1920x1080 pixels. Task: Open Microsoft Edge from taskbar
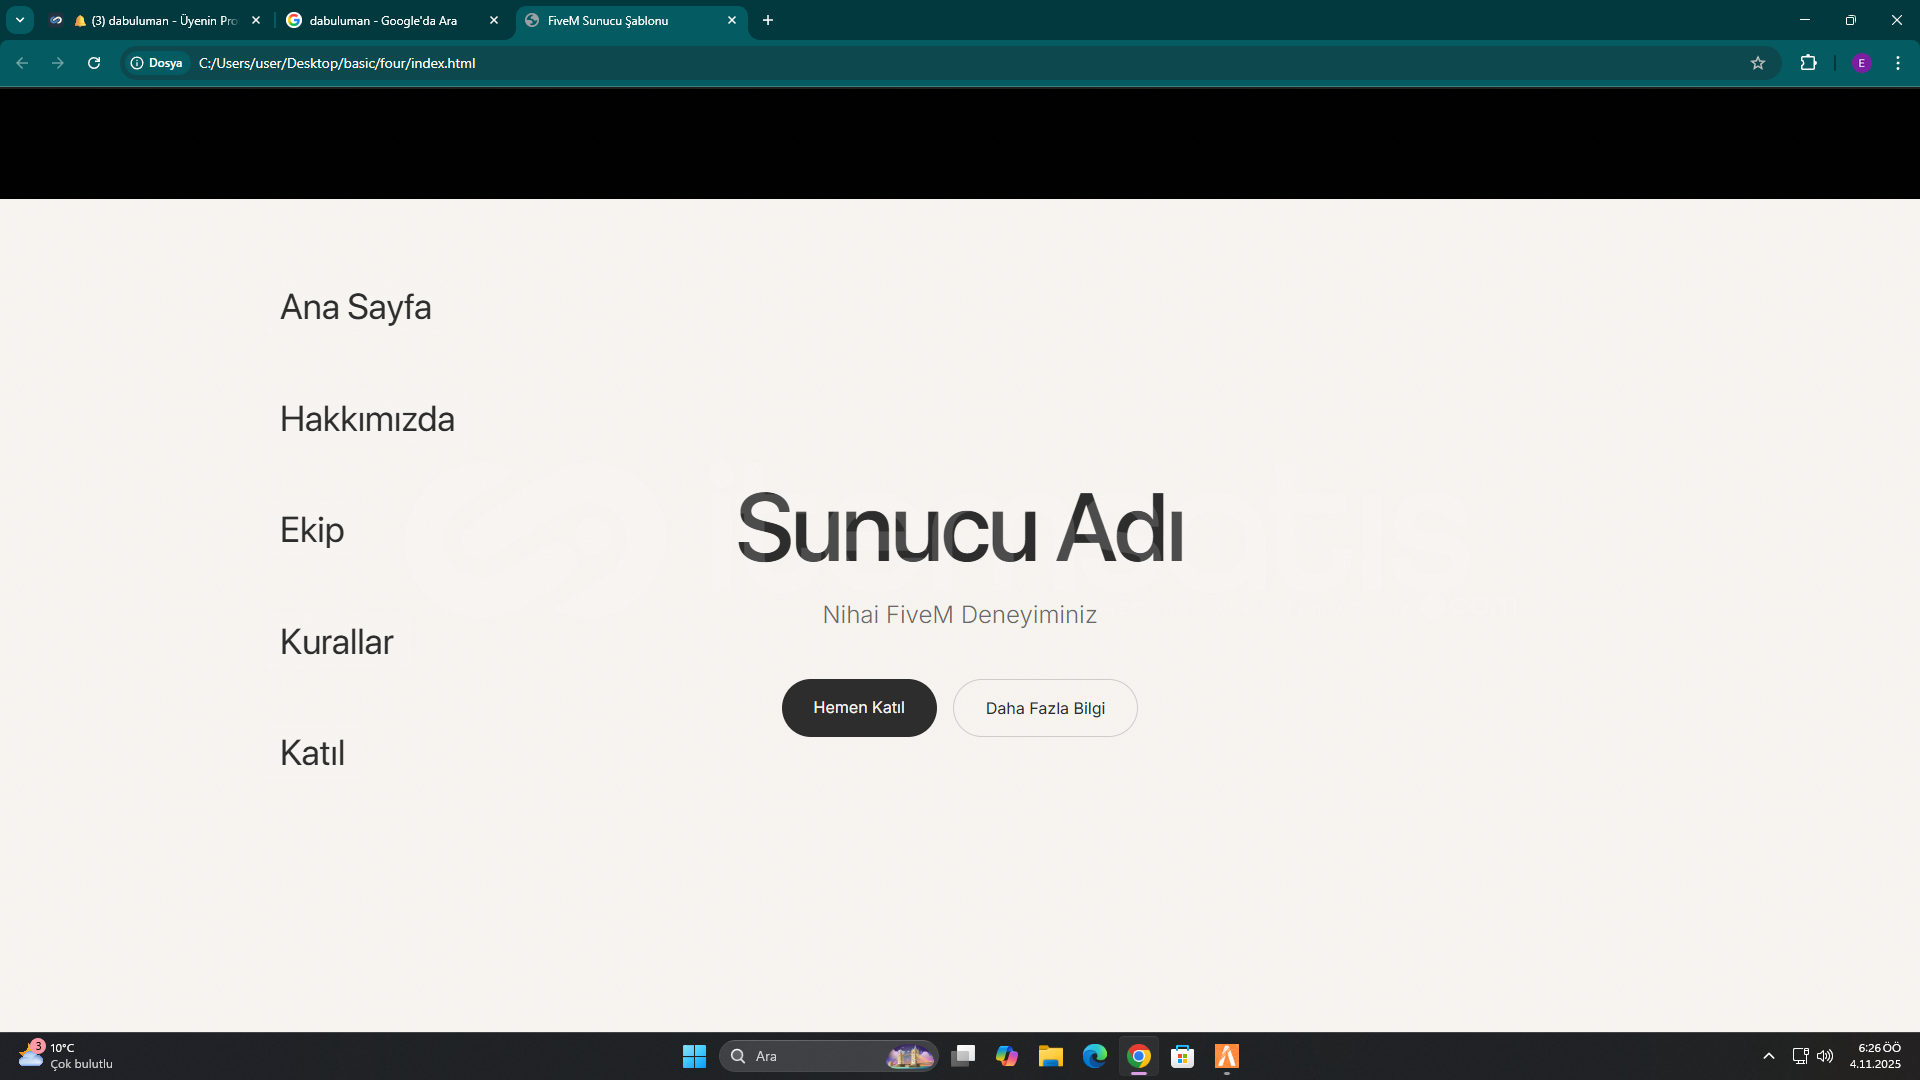tap(1094, 1056)
